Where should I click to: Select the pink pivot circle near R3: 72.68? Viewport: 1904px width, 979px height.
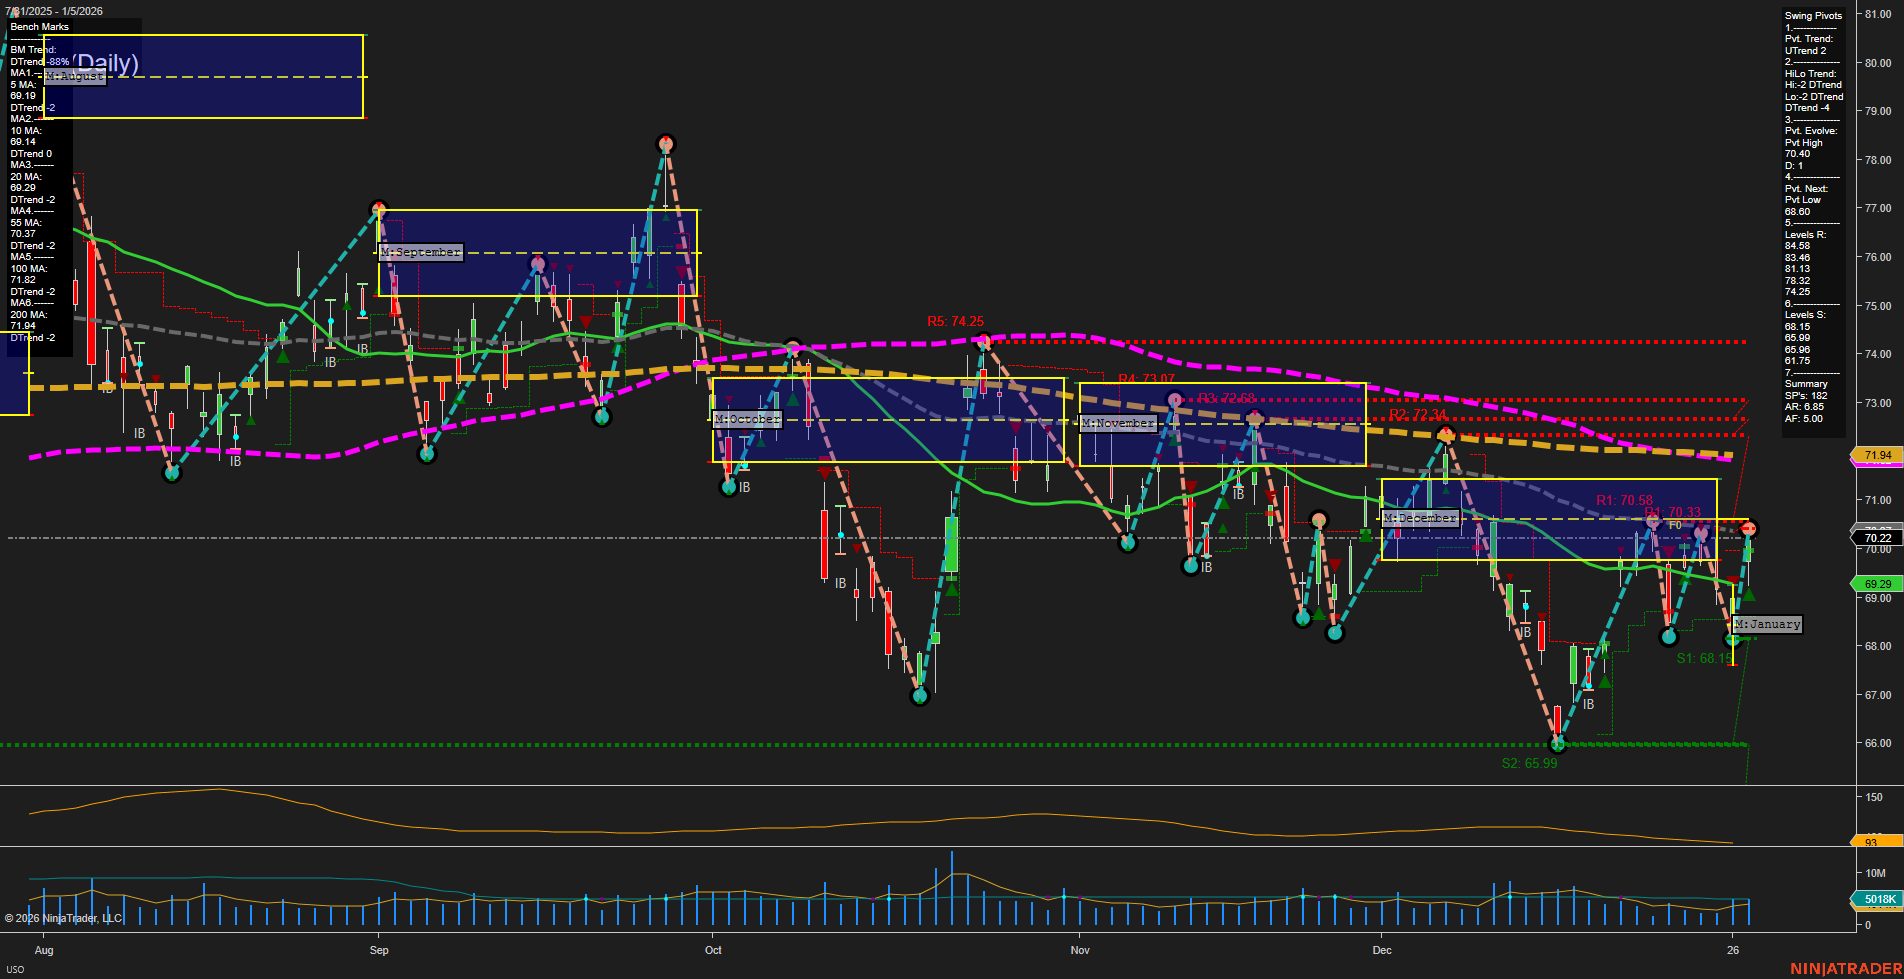1173,397
